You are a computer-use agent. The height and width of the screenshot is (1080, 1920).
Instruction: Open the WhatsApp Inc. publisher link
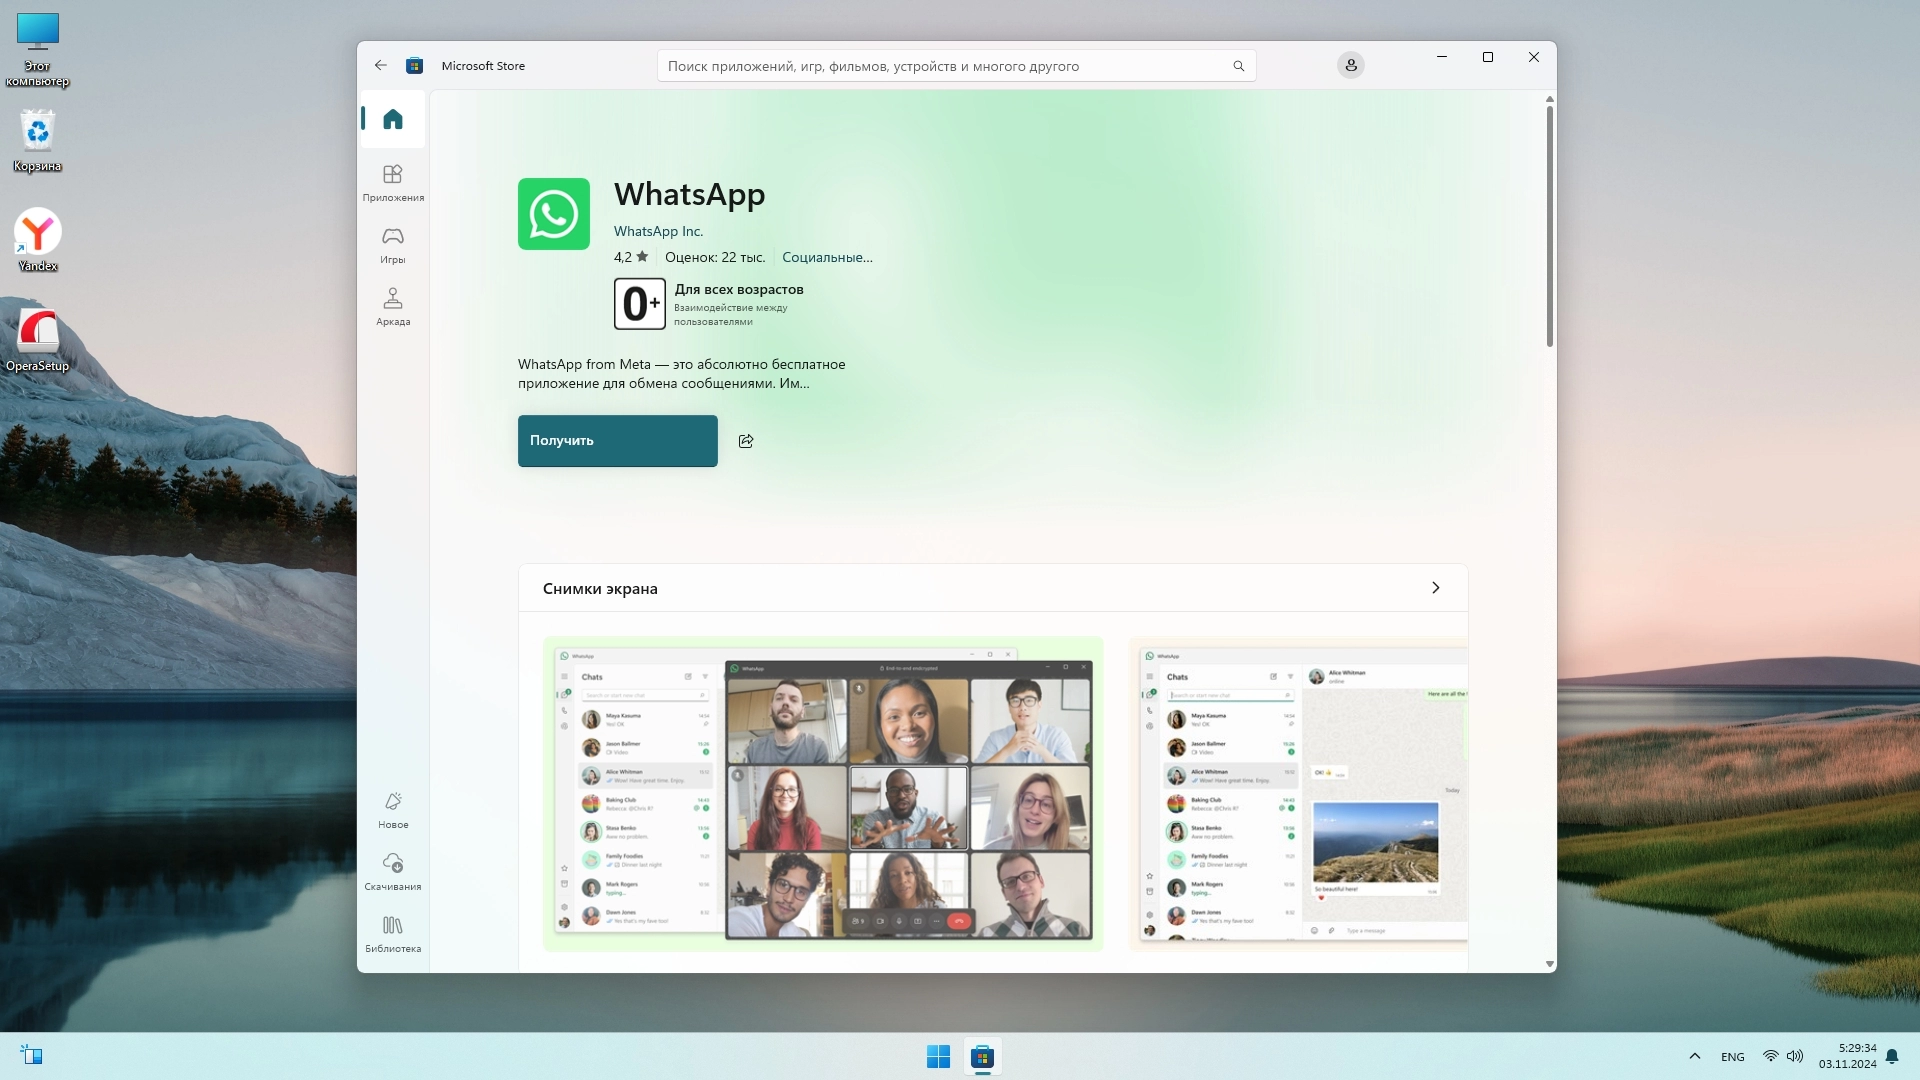coord(658,231)
